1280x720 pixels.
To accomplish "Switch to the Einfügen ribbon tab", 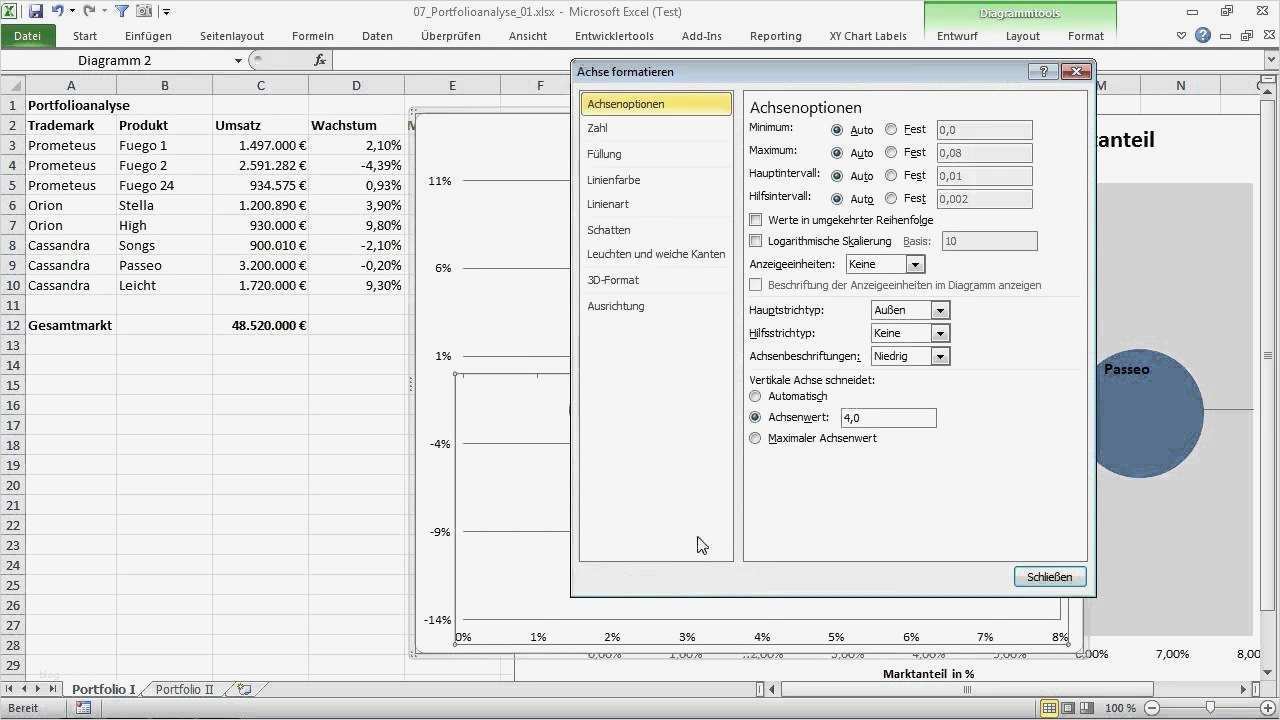I will pyautogui.click(x=148, y=36).
